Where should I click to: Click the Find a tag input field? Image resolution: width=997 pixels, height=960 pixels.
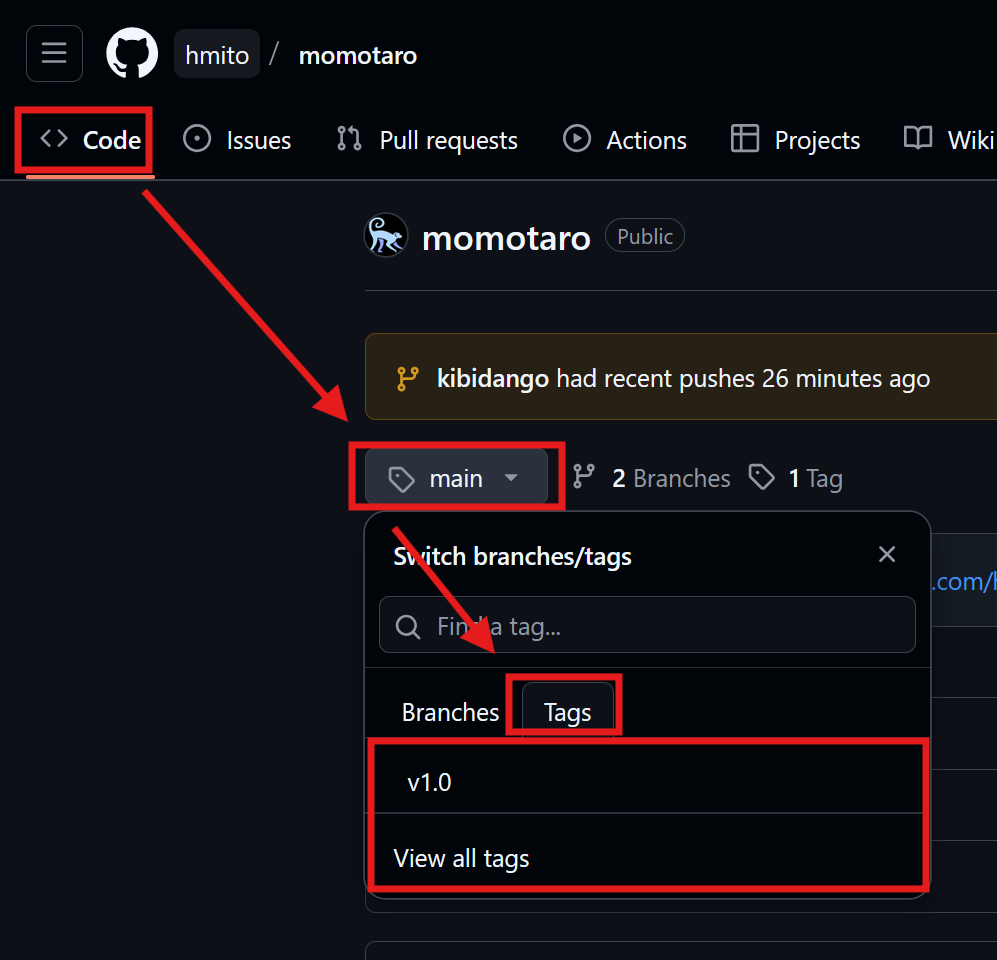(647, 625)
